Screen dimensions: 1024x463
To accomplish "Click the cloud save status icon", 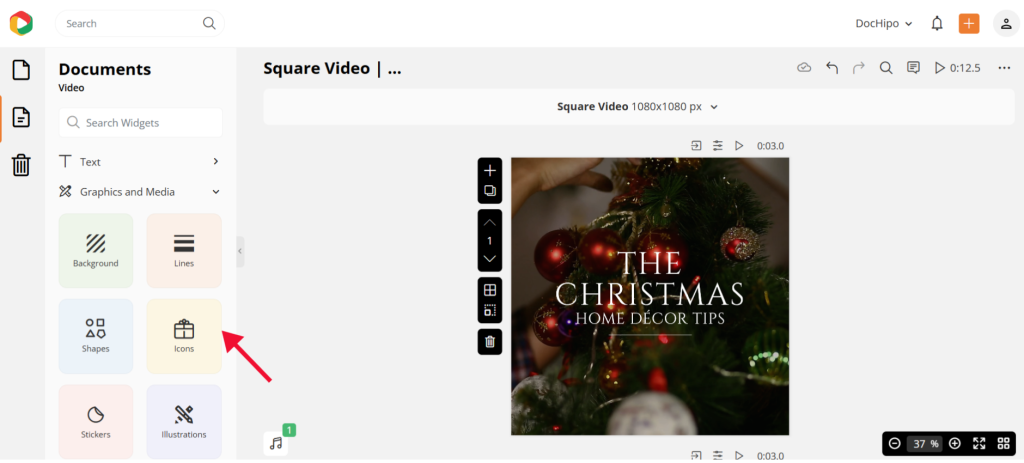I will pyautogui.click(x=805, y=68).
